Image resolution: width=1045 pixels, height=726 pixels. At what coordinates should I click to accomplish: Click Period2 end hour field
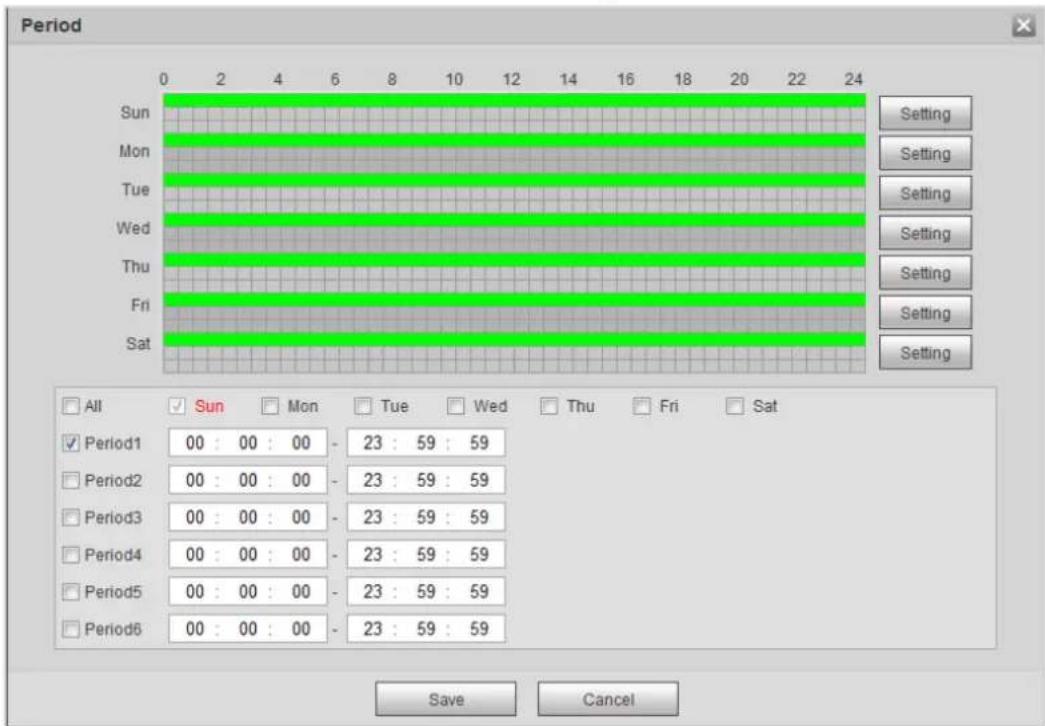pos(373,481)
